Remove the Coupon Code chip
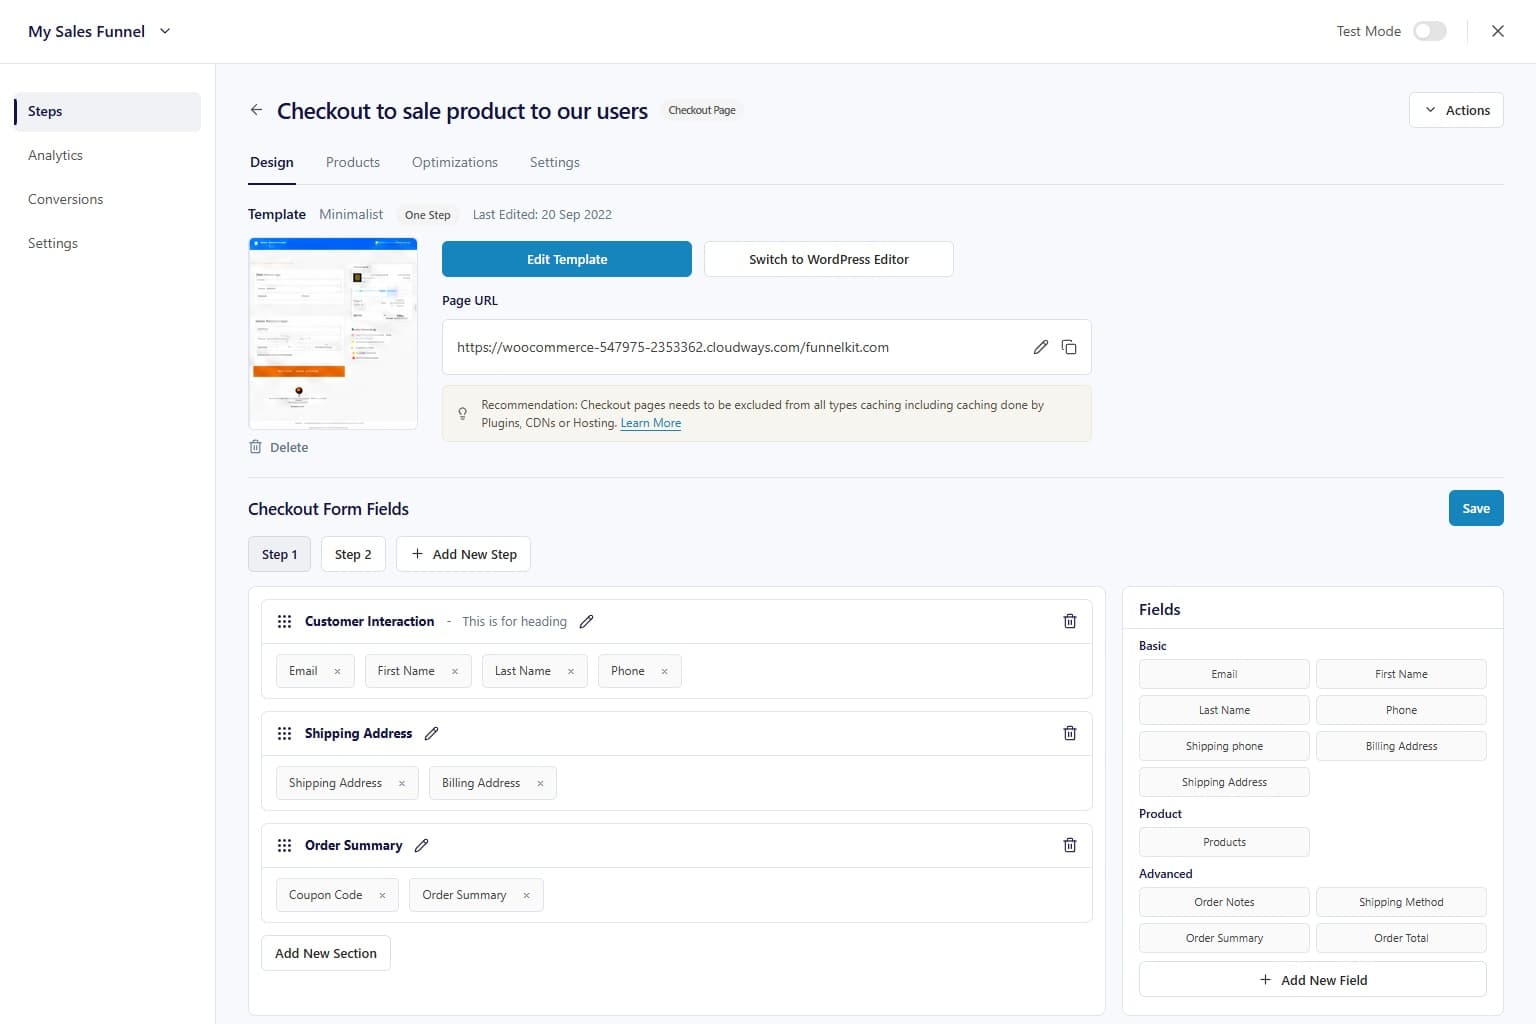 coord(382,896)
